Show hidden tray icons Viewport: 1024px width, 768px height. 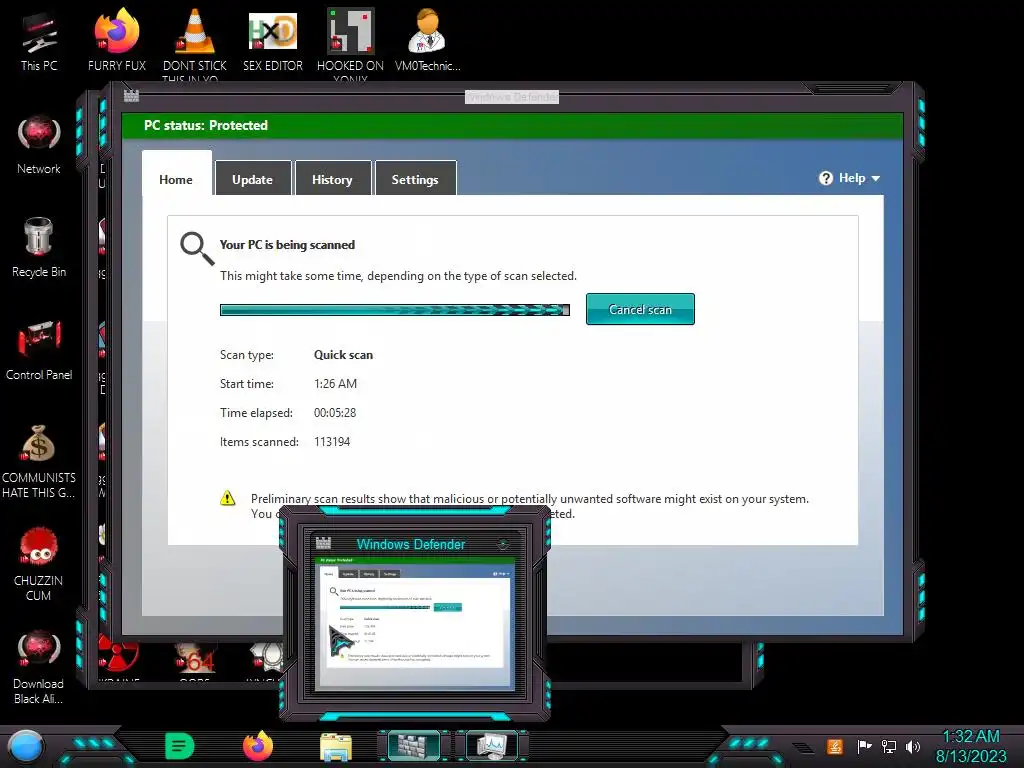coord(803,747)
